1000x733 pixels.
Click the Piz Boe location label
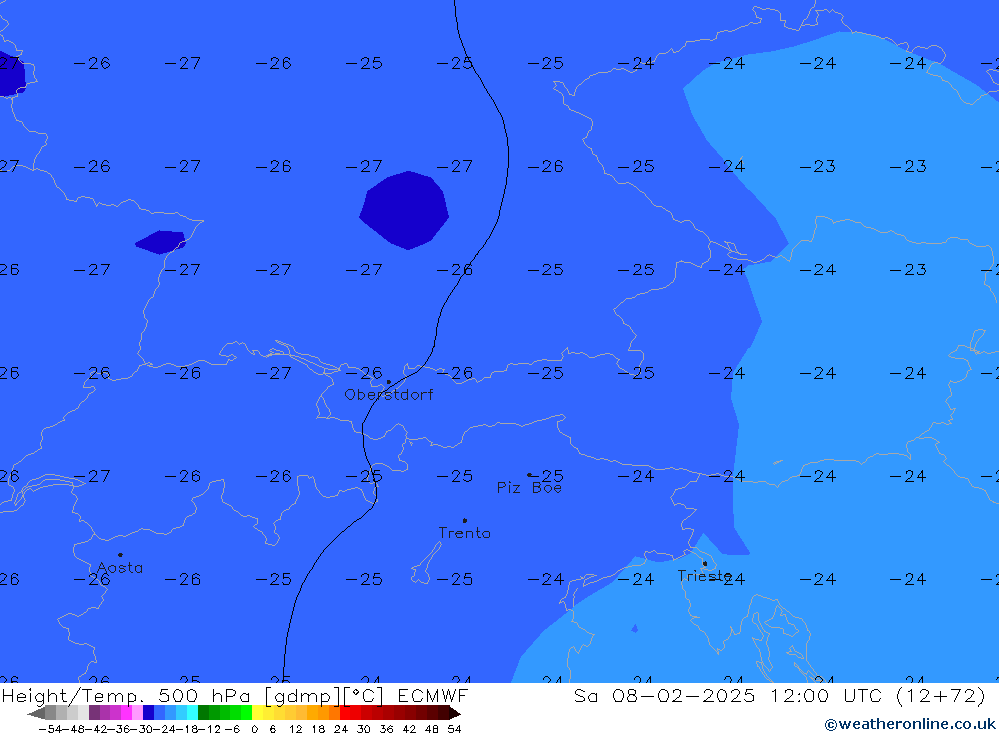(529, 488)
